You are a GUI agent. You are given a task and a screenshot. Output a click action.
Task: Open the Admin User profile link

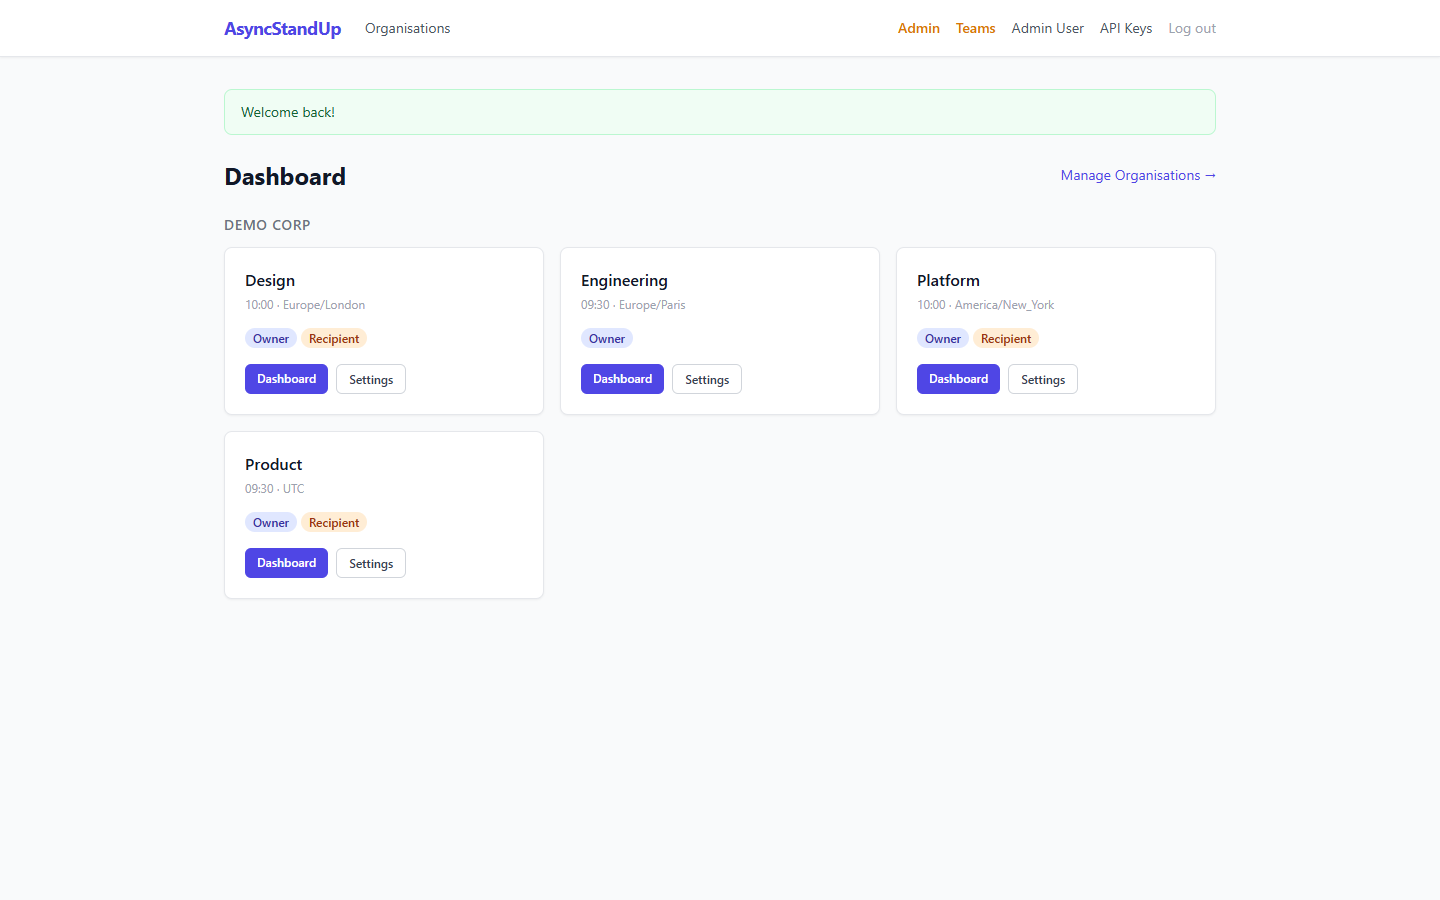click(x=1047, y=28)
